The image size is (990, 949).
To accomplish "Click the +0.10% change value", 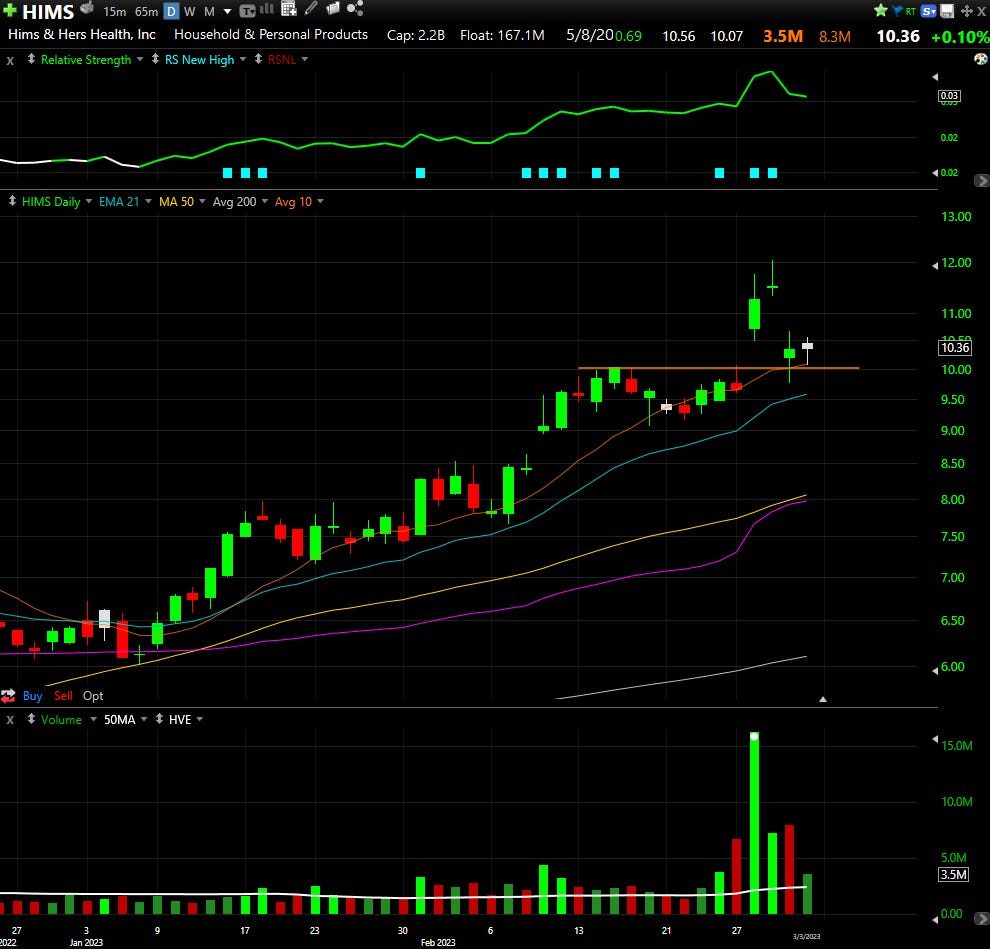I will pos(960,37).
